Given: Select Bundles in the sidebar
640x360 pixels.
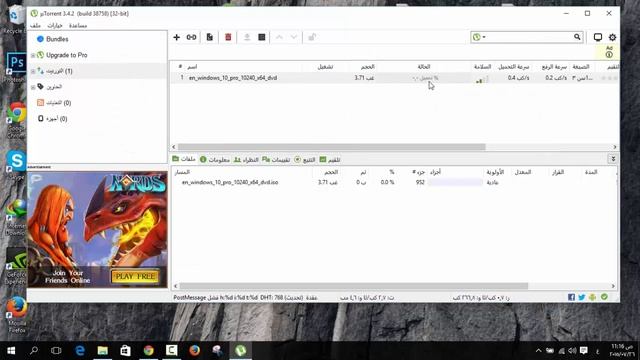Looking at the screenshot, I should coord(57,39).
